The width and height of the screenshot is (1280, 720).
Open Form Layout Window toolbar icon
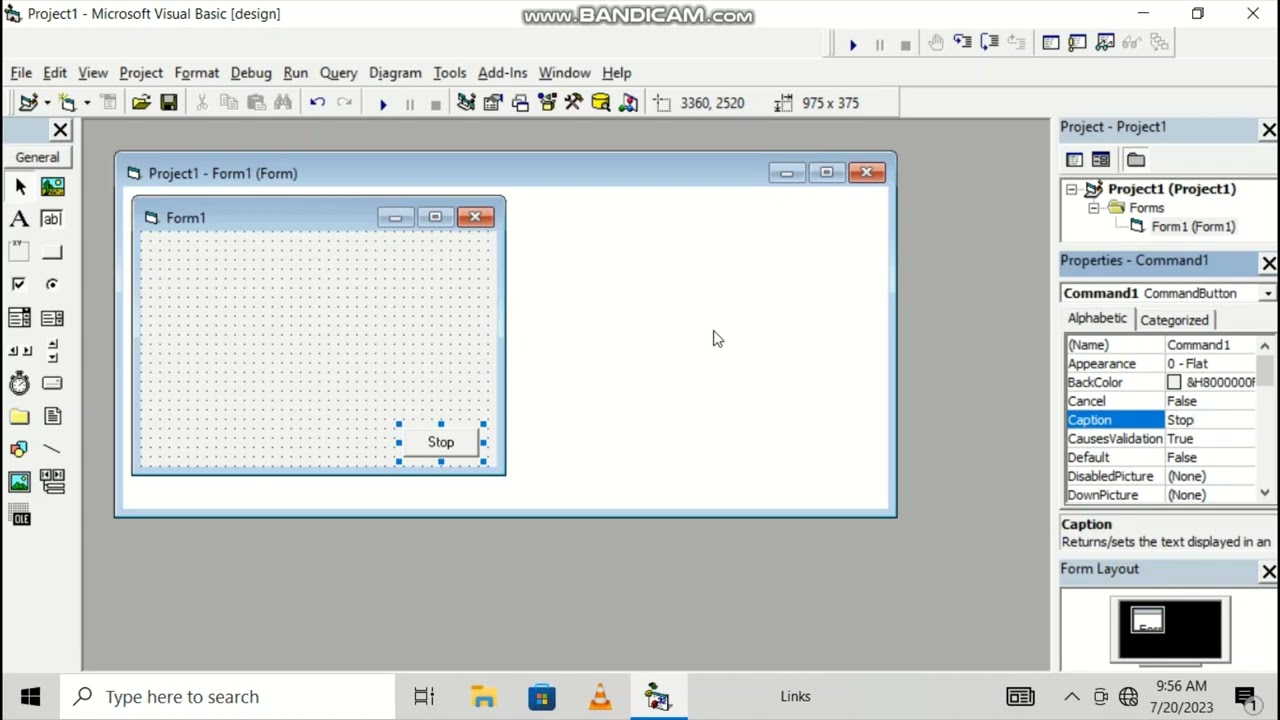(x=520, y=103)
